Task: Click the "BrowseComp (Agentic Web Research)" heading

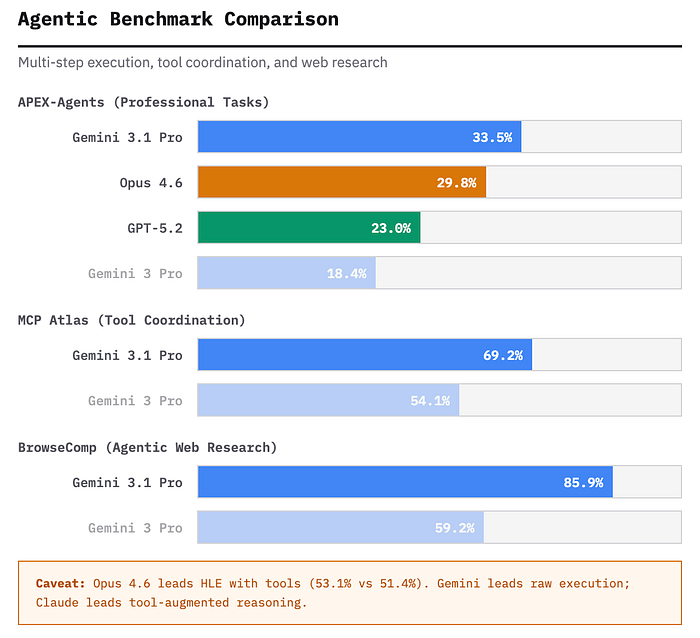Action: click(x=147, y=447)
